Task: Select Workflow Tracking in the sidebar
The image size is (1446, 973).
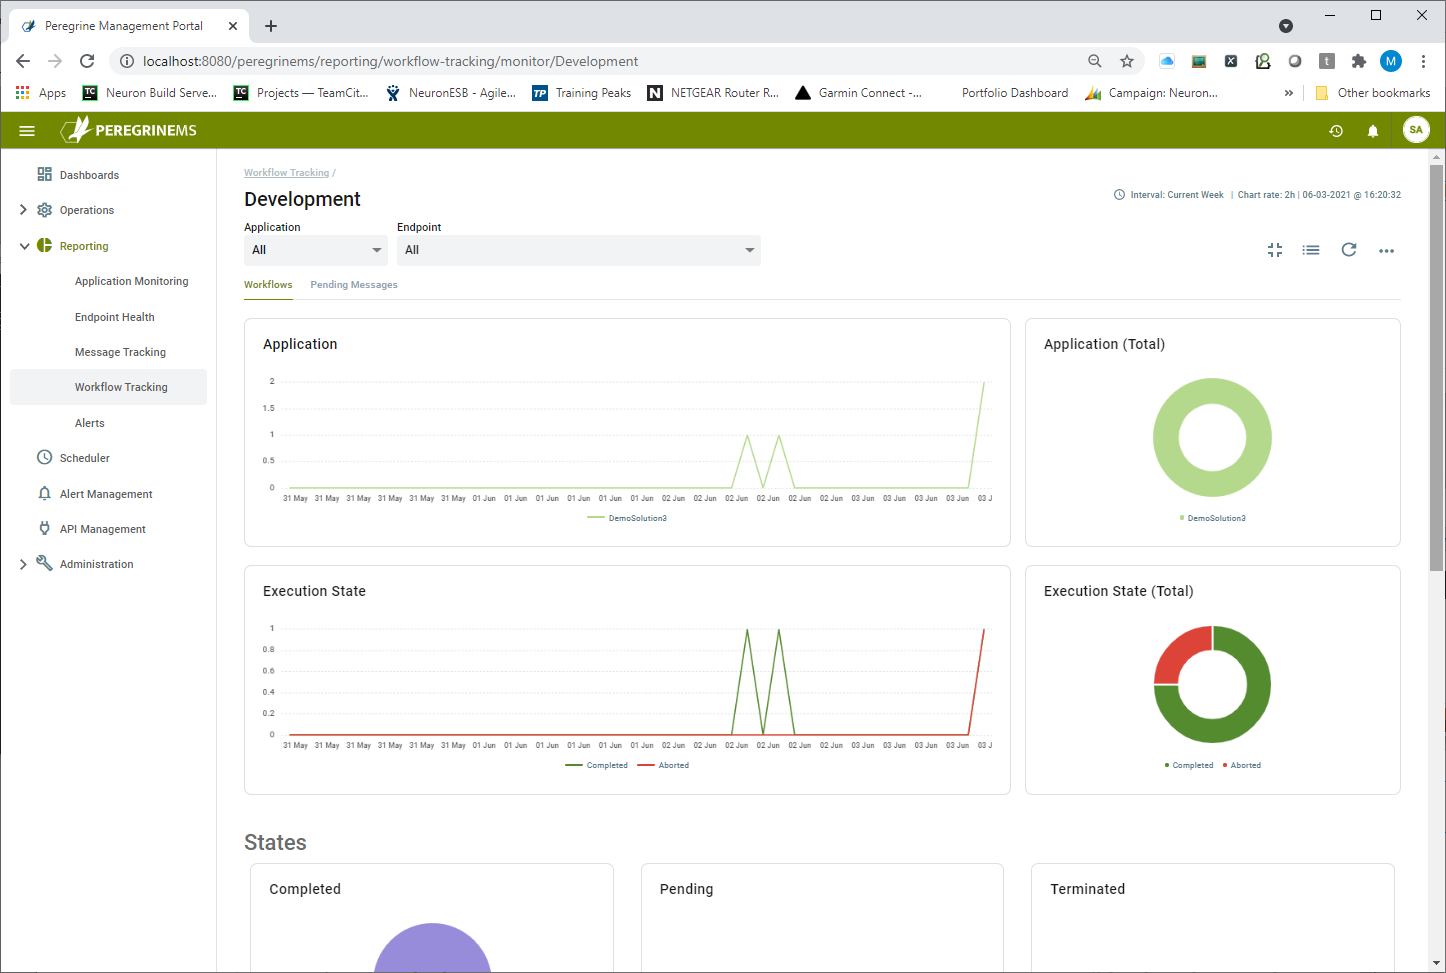Action: [108, 387]
